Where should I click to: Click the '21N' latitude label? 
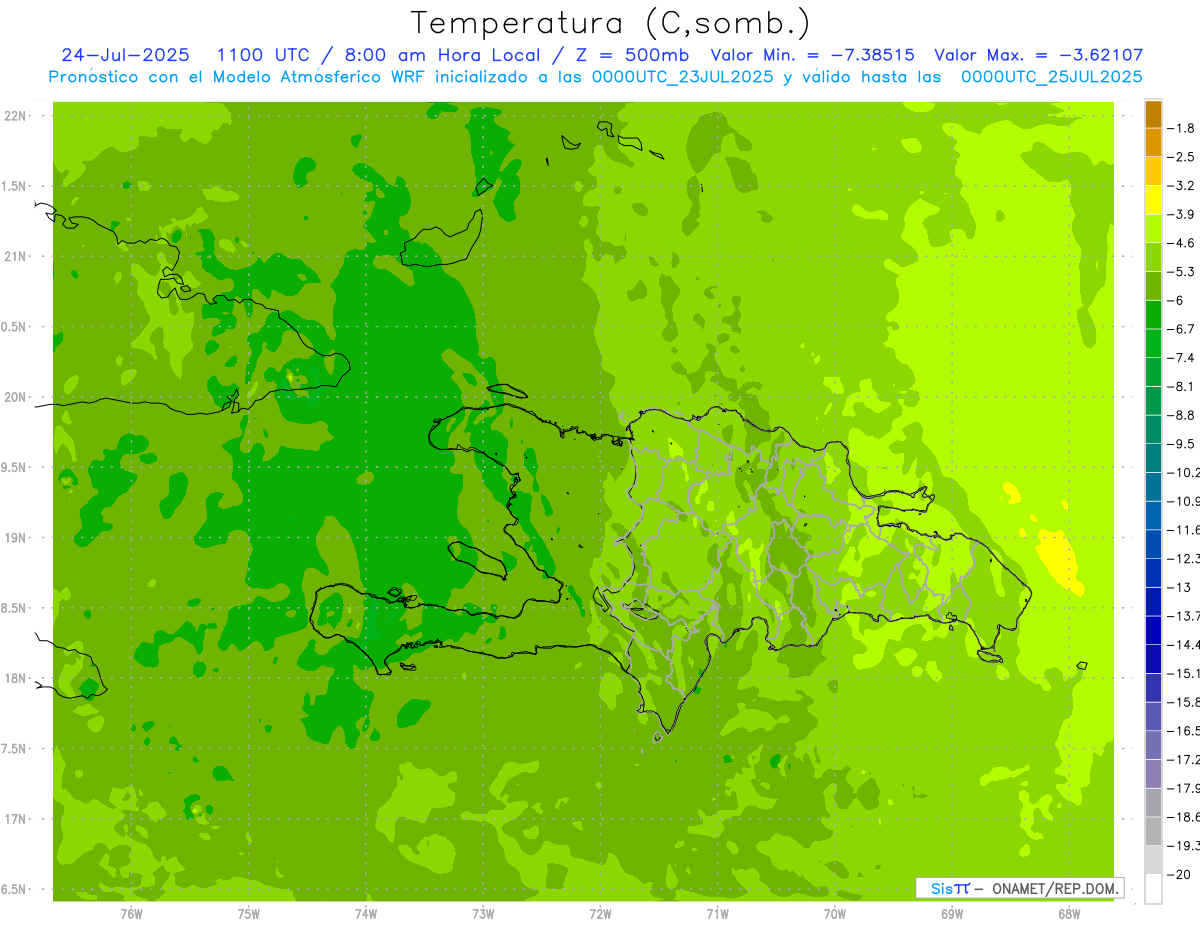(15, 256)
